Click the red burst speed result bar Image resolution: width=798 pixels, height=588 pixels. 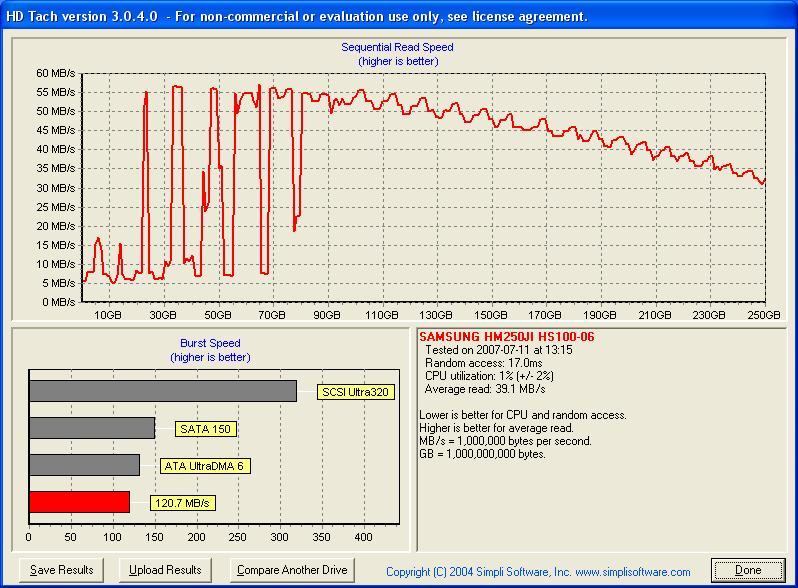pos(79,502)
